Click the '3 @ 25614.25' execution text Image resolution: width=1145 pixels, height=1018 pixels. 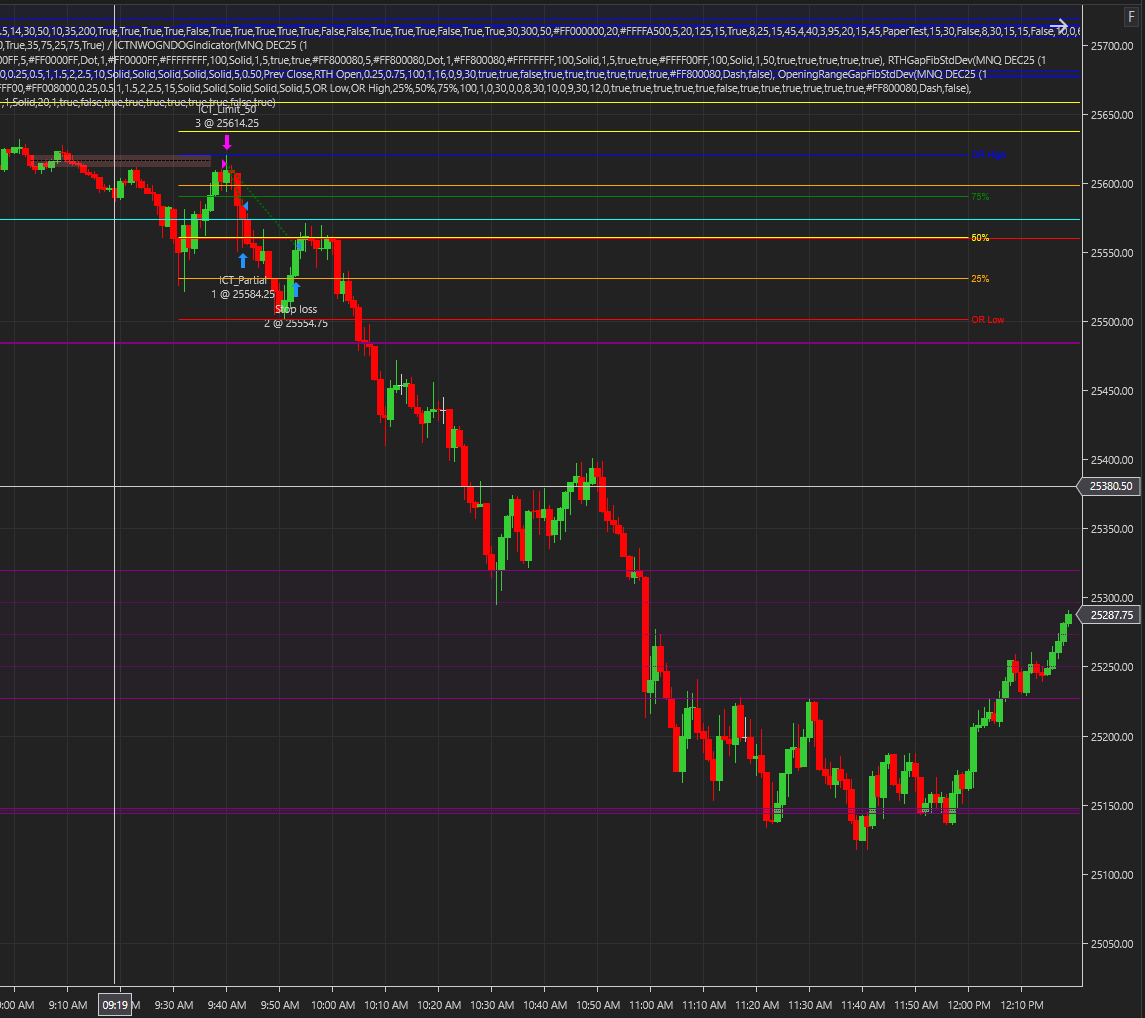(x=227, y=123)
